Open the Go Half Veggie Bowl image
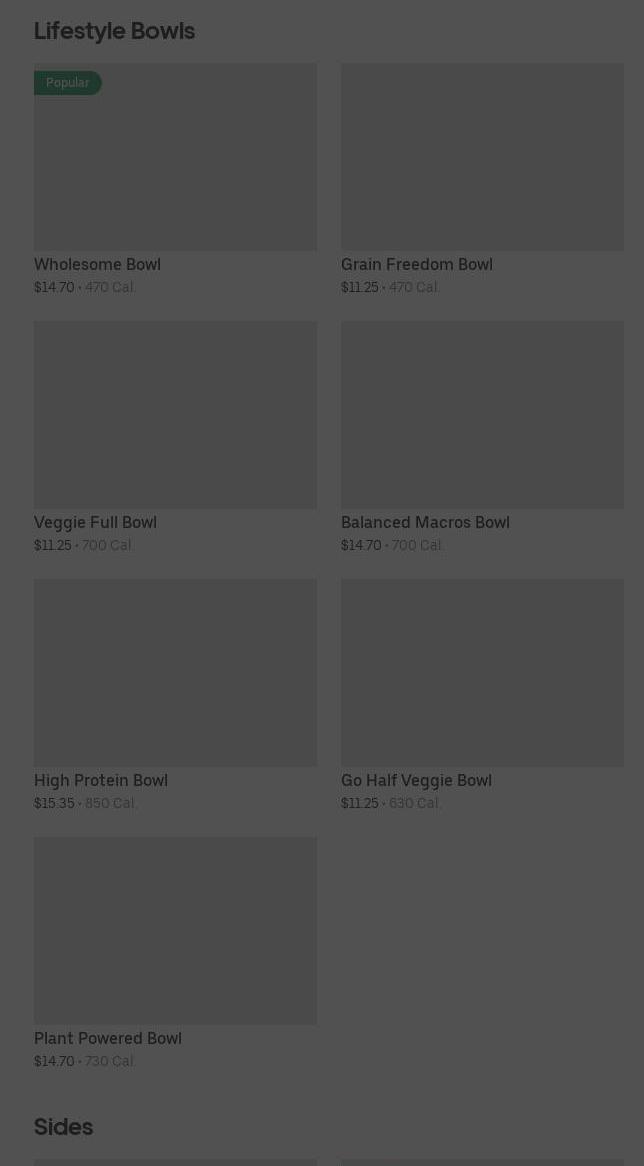Viewport: 644px width, 1166px height. tap(483, 673)
